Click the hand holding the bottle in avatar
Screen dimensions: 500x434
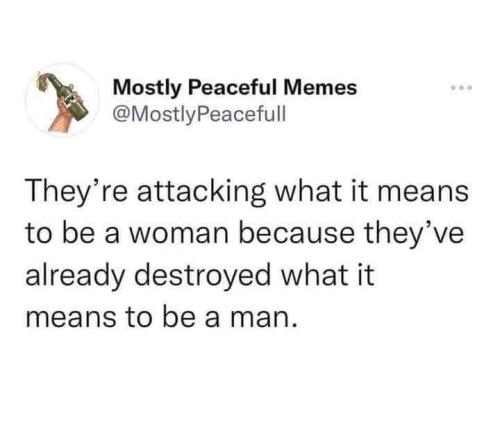tap(65, 112)
